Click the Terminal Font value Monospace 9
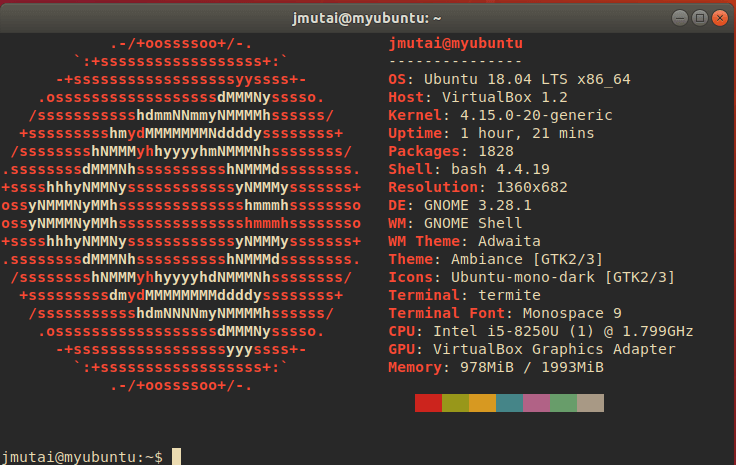The width and height of the screenshot is (736, 465). pos(572,313)
